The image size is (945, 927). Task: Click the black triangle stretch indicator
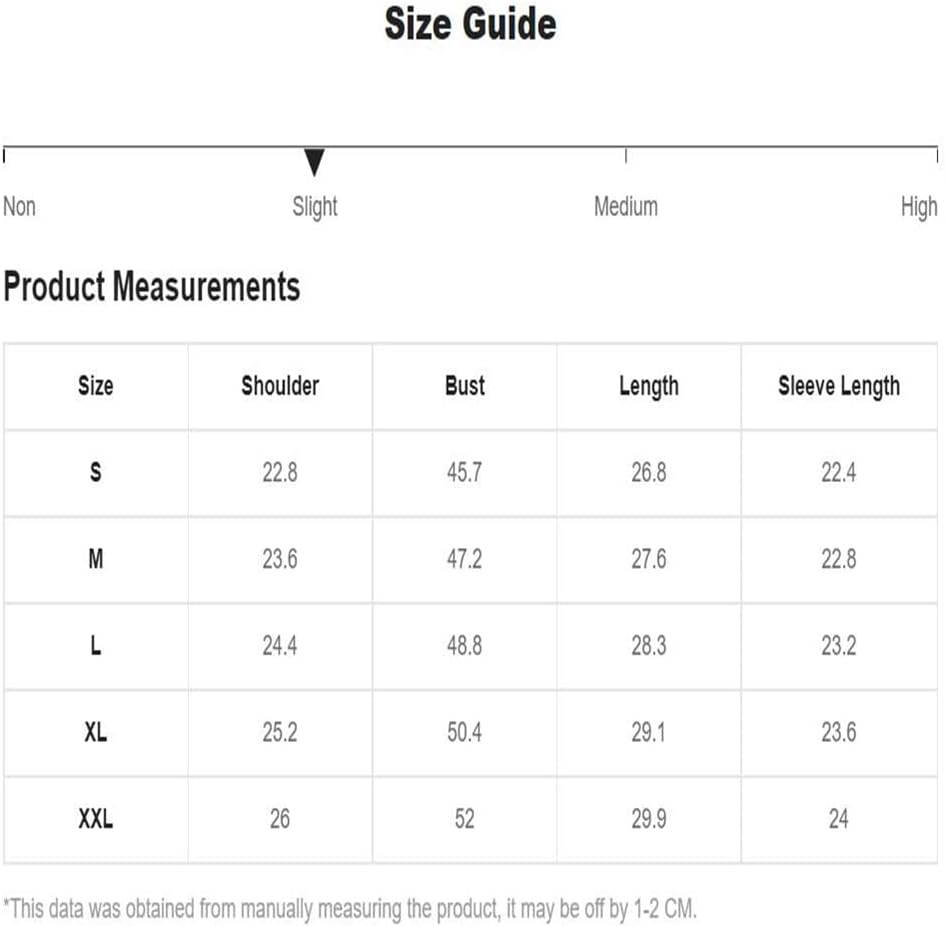314,162
